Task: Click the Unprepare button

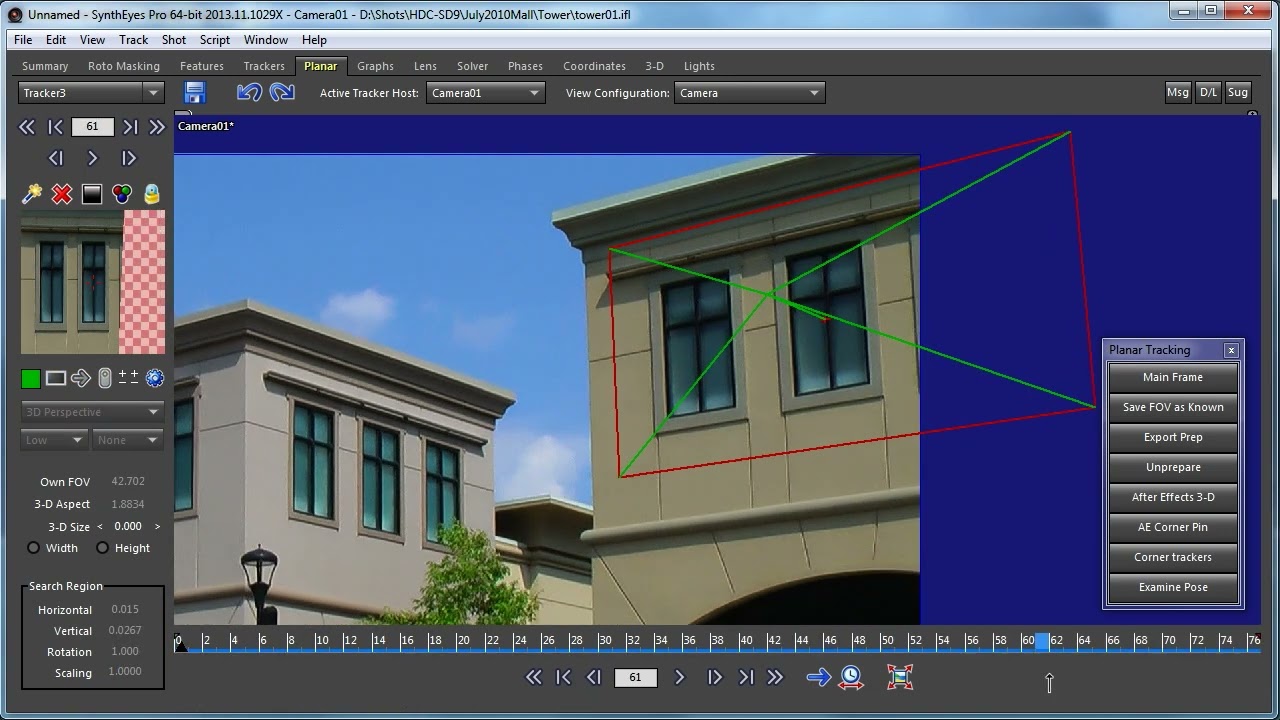Action: tap(1173, 467)
